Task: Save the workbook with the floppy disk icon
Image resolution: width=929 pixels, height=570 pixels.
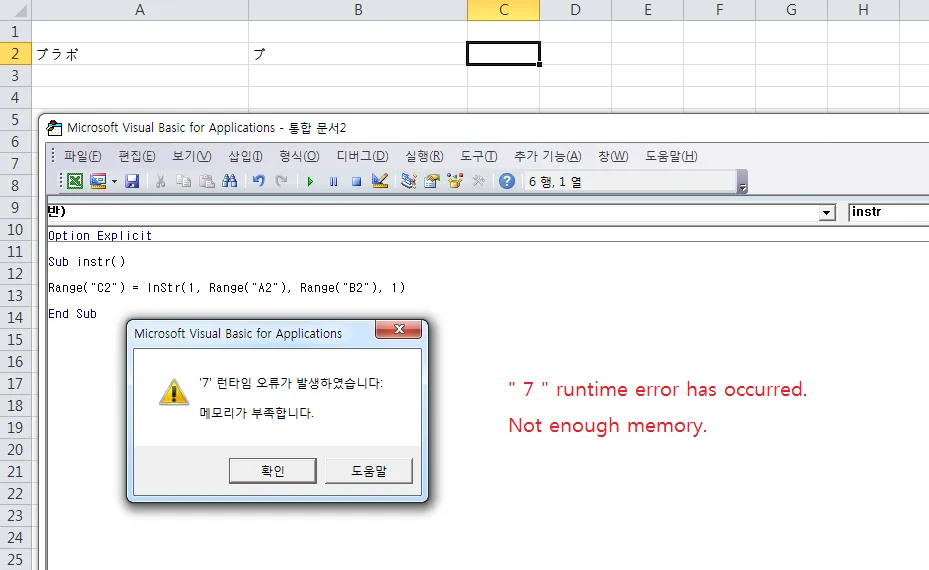Action: pos(132,181)
